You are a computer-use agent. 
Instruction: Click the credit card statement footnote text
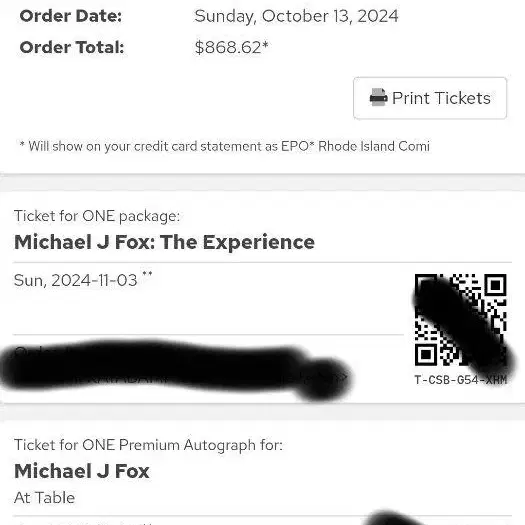click(225, 146)
